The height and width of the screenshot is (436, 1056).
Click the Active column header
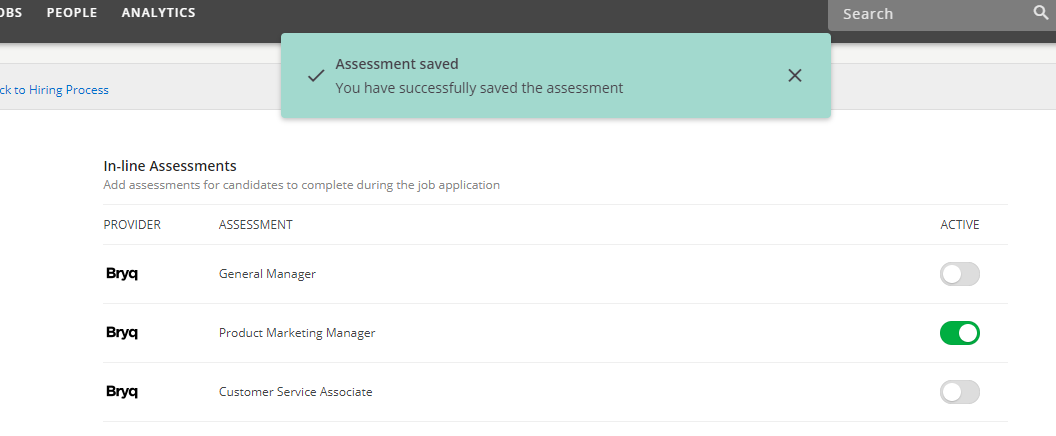959,225
